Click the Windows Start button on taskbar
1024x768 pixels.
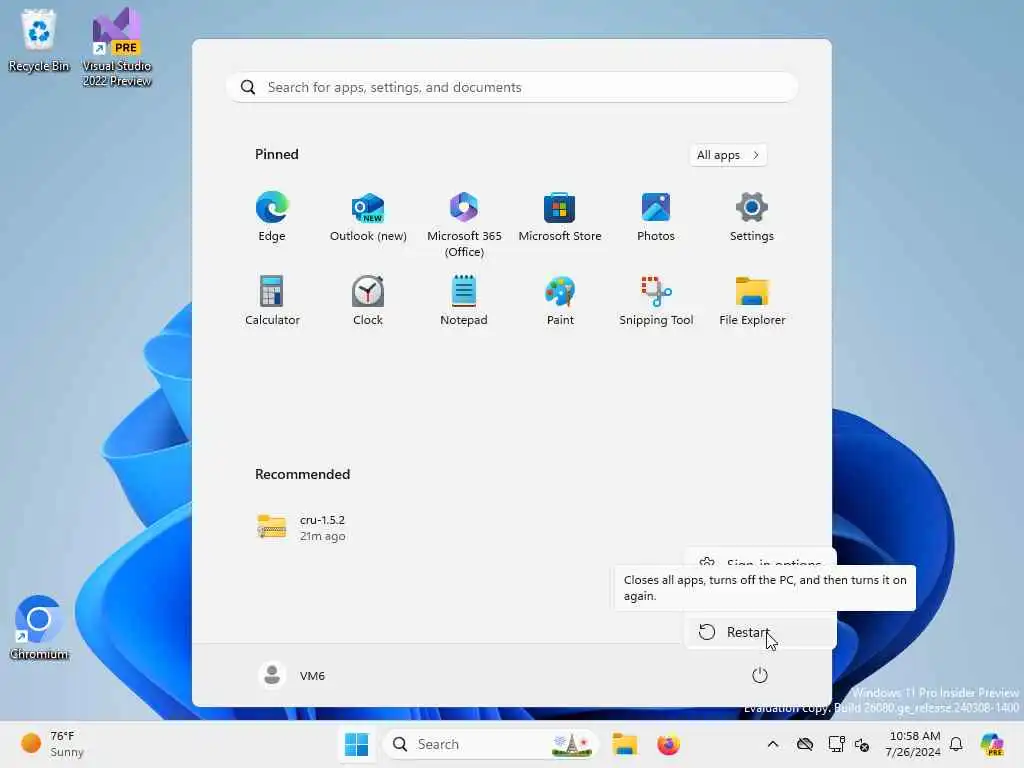[357, 744]
